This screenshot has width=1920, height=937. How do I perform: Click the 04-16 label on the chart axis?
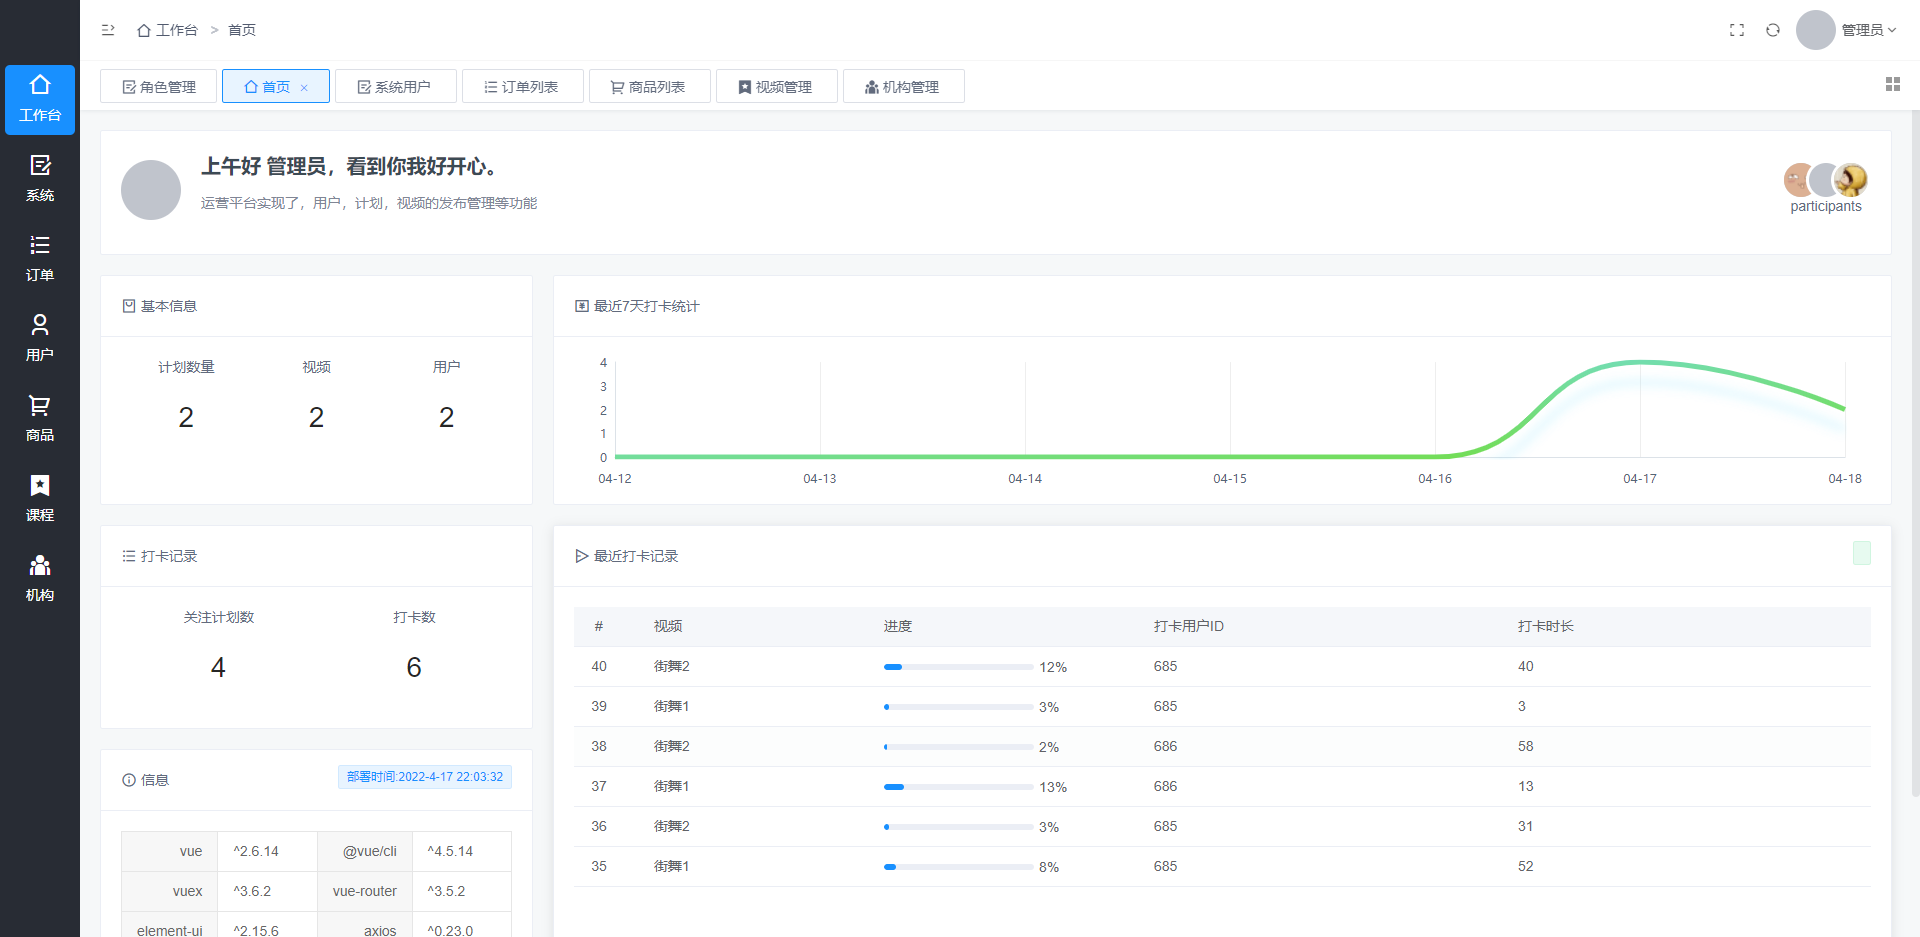(x=1435, y=479)
